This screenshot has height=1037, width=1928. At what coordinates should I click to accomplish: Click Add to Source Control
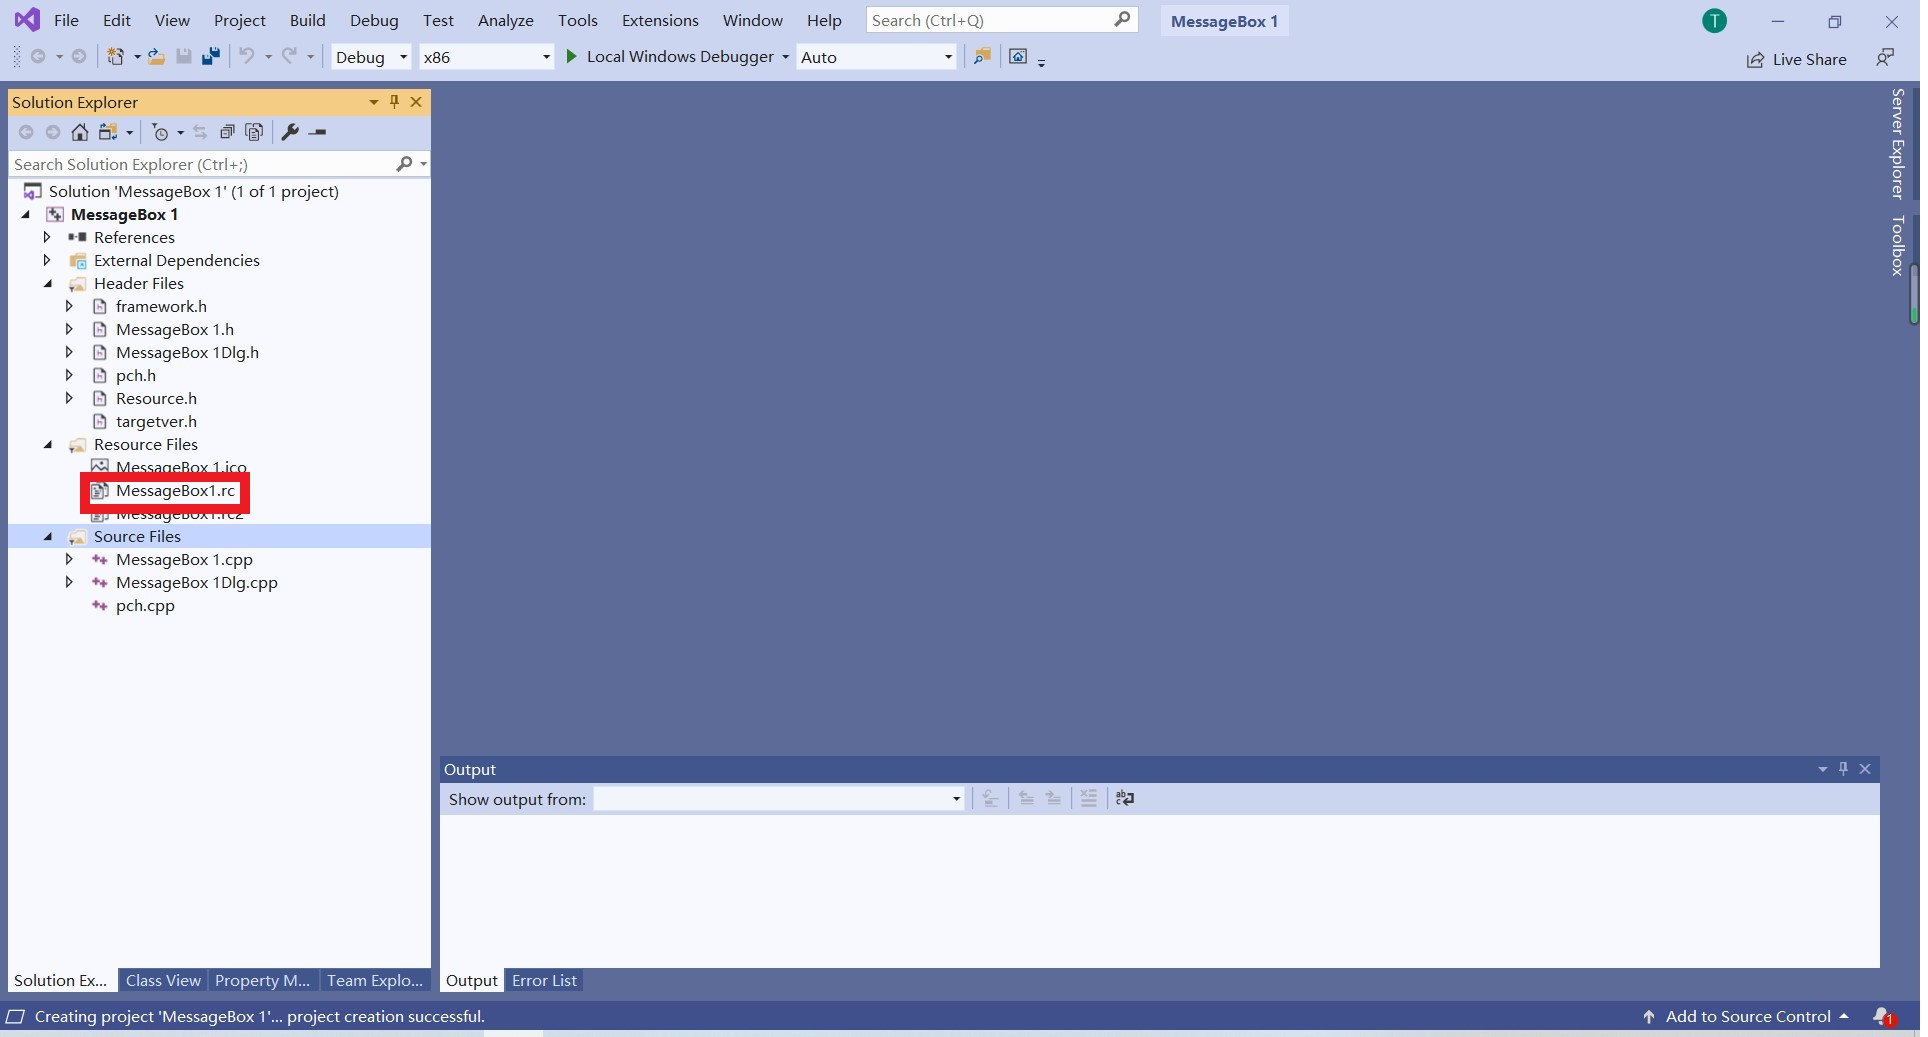(x=1748, y=1016)
